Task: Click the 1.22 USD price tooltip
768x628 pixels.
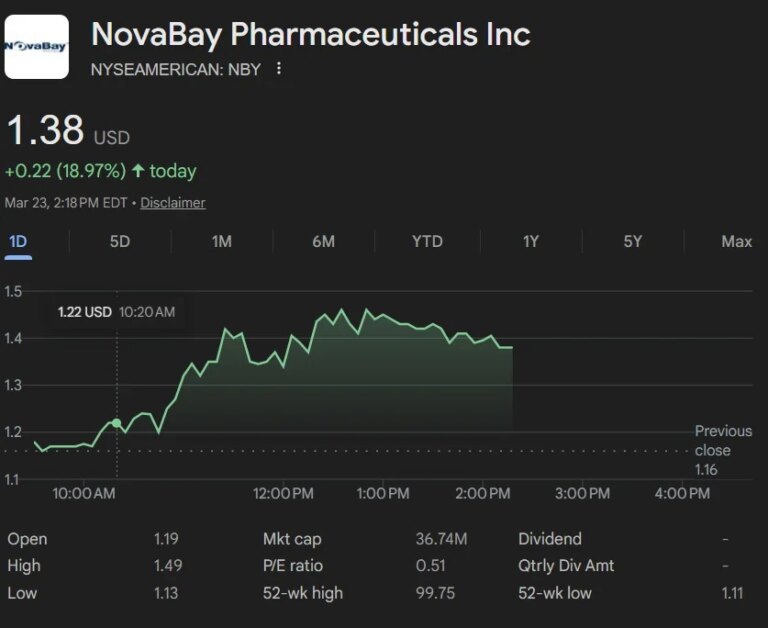Action: [85, 312]
